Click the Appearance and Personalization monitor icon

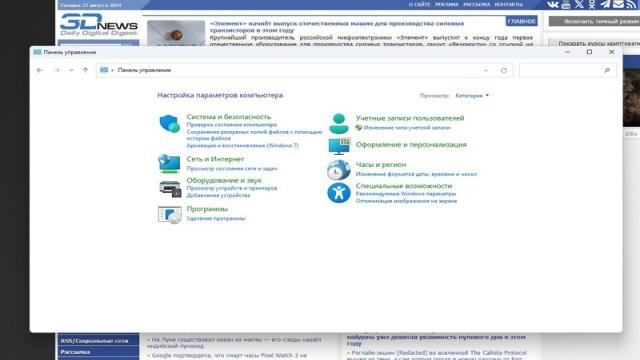pyautogui.click(x=339, y=146)
